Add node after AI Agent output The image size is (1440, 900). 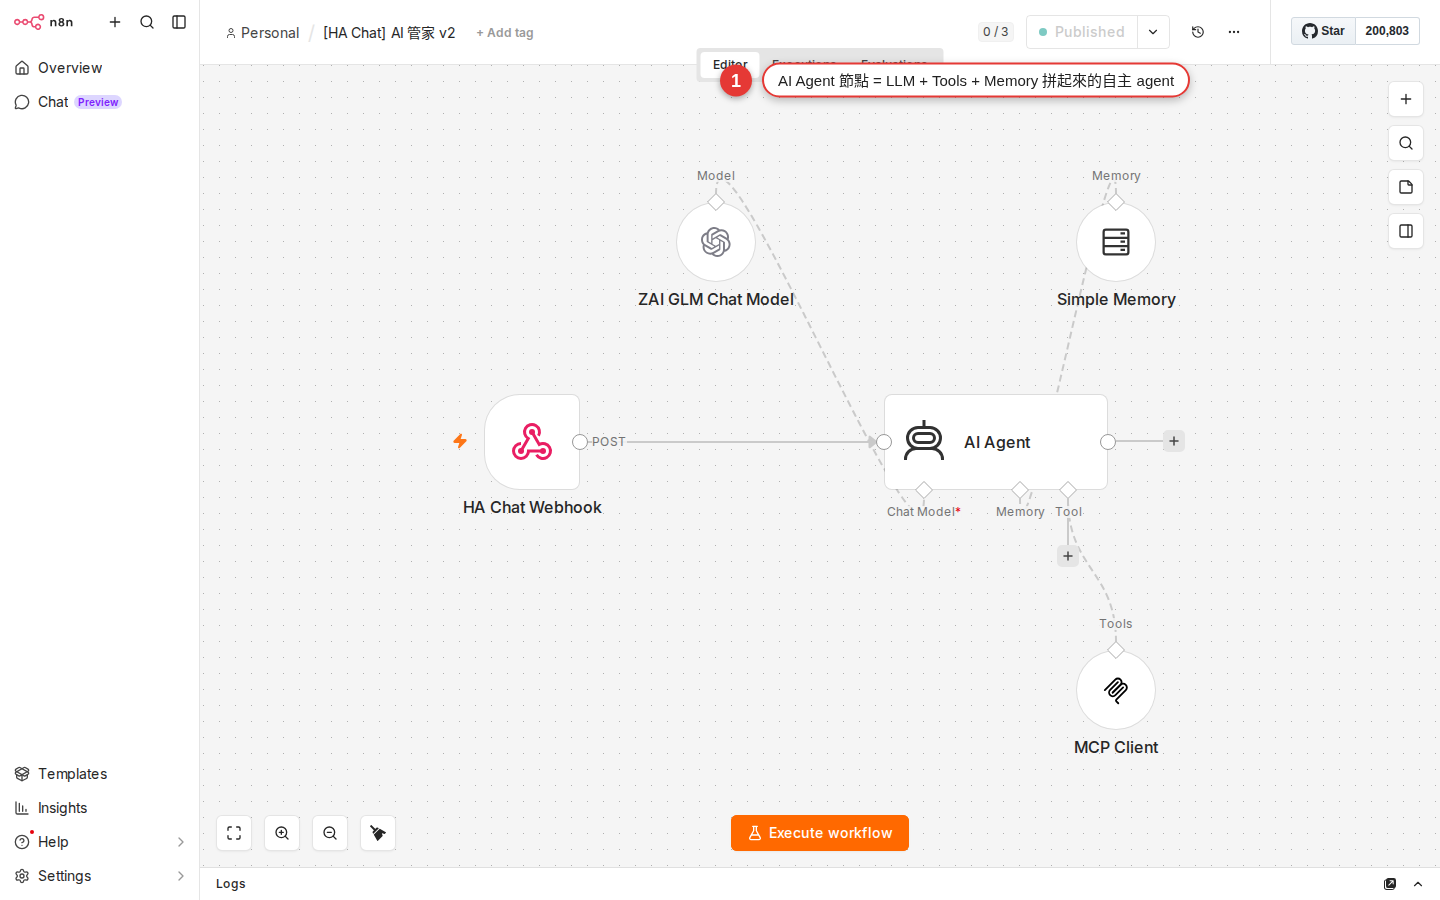(1174, 441)
